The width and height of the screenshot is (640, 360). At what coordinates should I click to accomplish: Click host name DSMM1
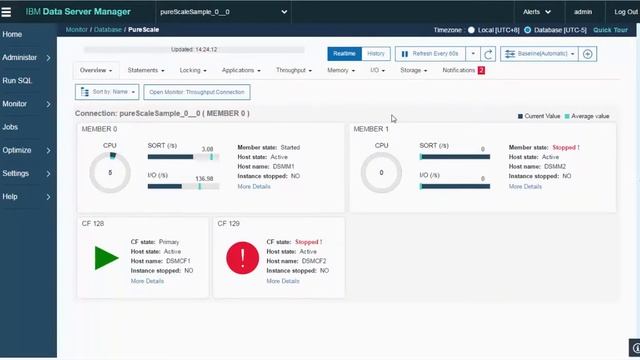(x=283, y=167)
